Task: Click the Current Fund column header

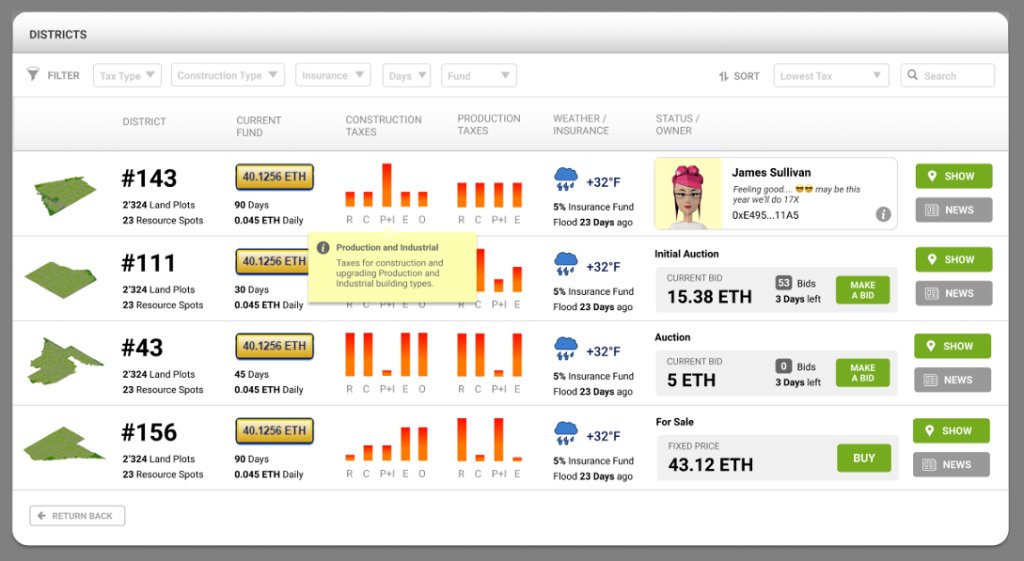Action: [259, 125]
